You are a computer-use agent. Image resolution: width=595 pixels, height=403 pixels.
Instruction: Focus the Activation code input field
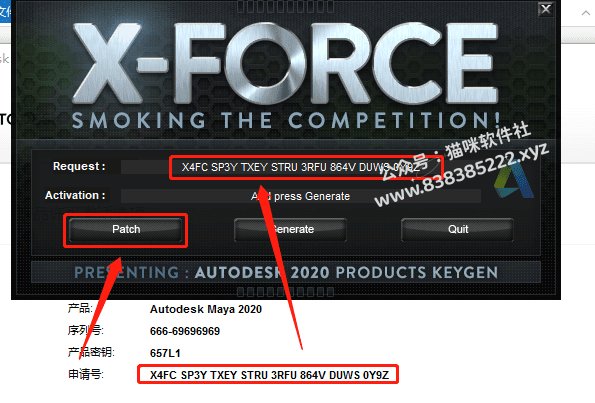click(301, 196)
